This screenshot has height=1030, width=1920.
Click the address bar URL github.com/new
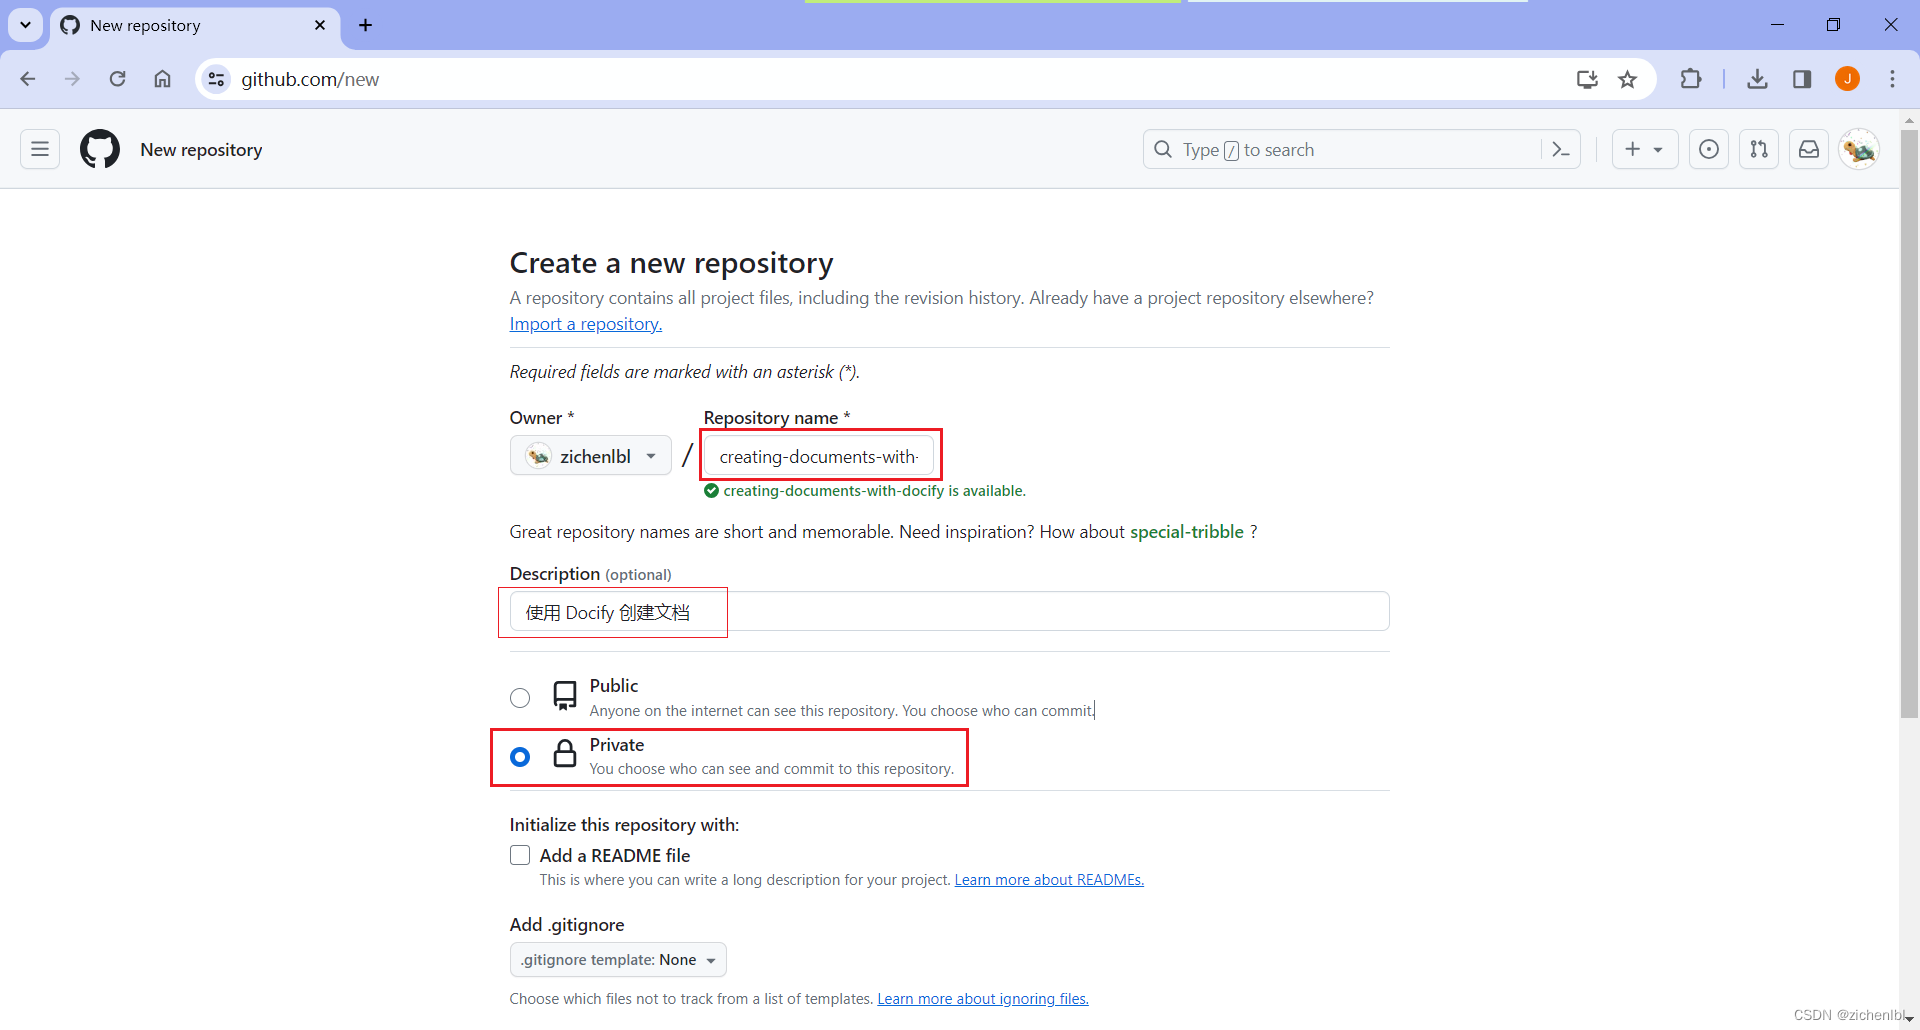pyautogui.click(x=310, y=79)
